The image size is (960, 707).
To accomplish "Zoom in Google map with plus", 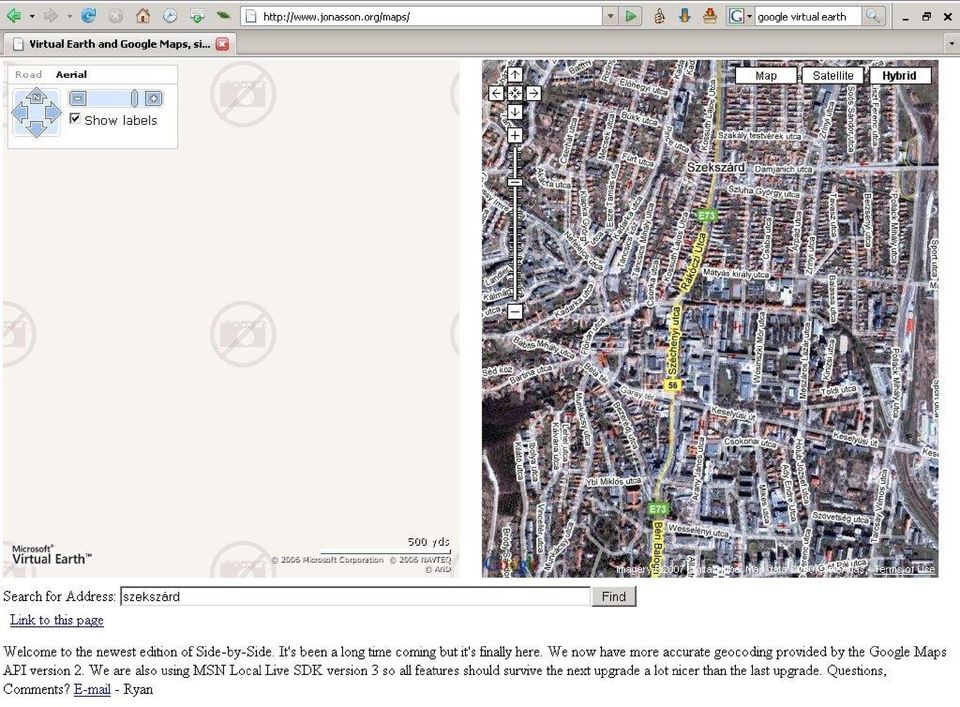I will (x=515, y=135).
